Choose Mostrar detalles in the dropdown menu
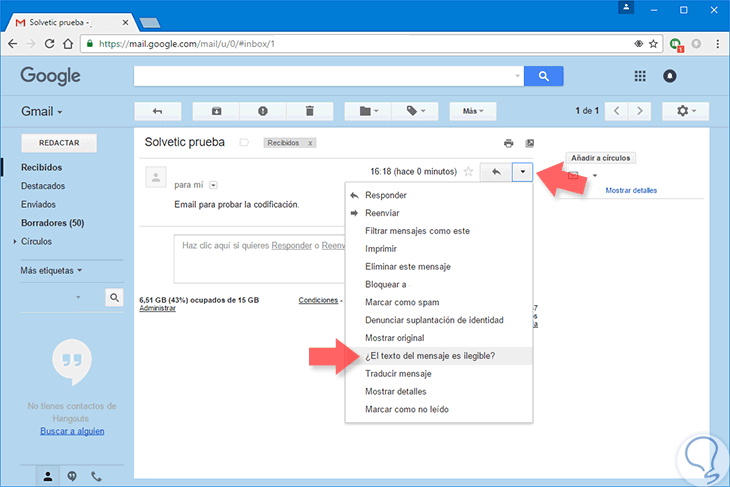 (439, 392)
